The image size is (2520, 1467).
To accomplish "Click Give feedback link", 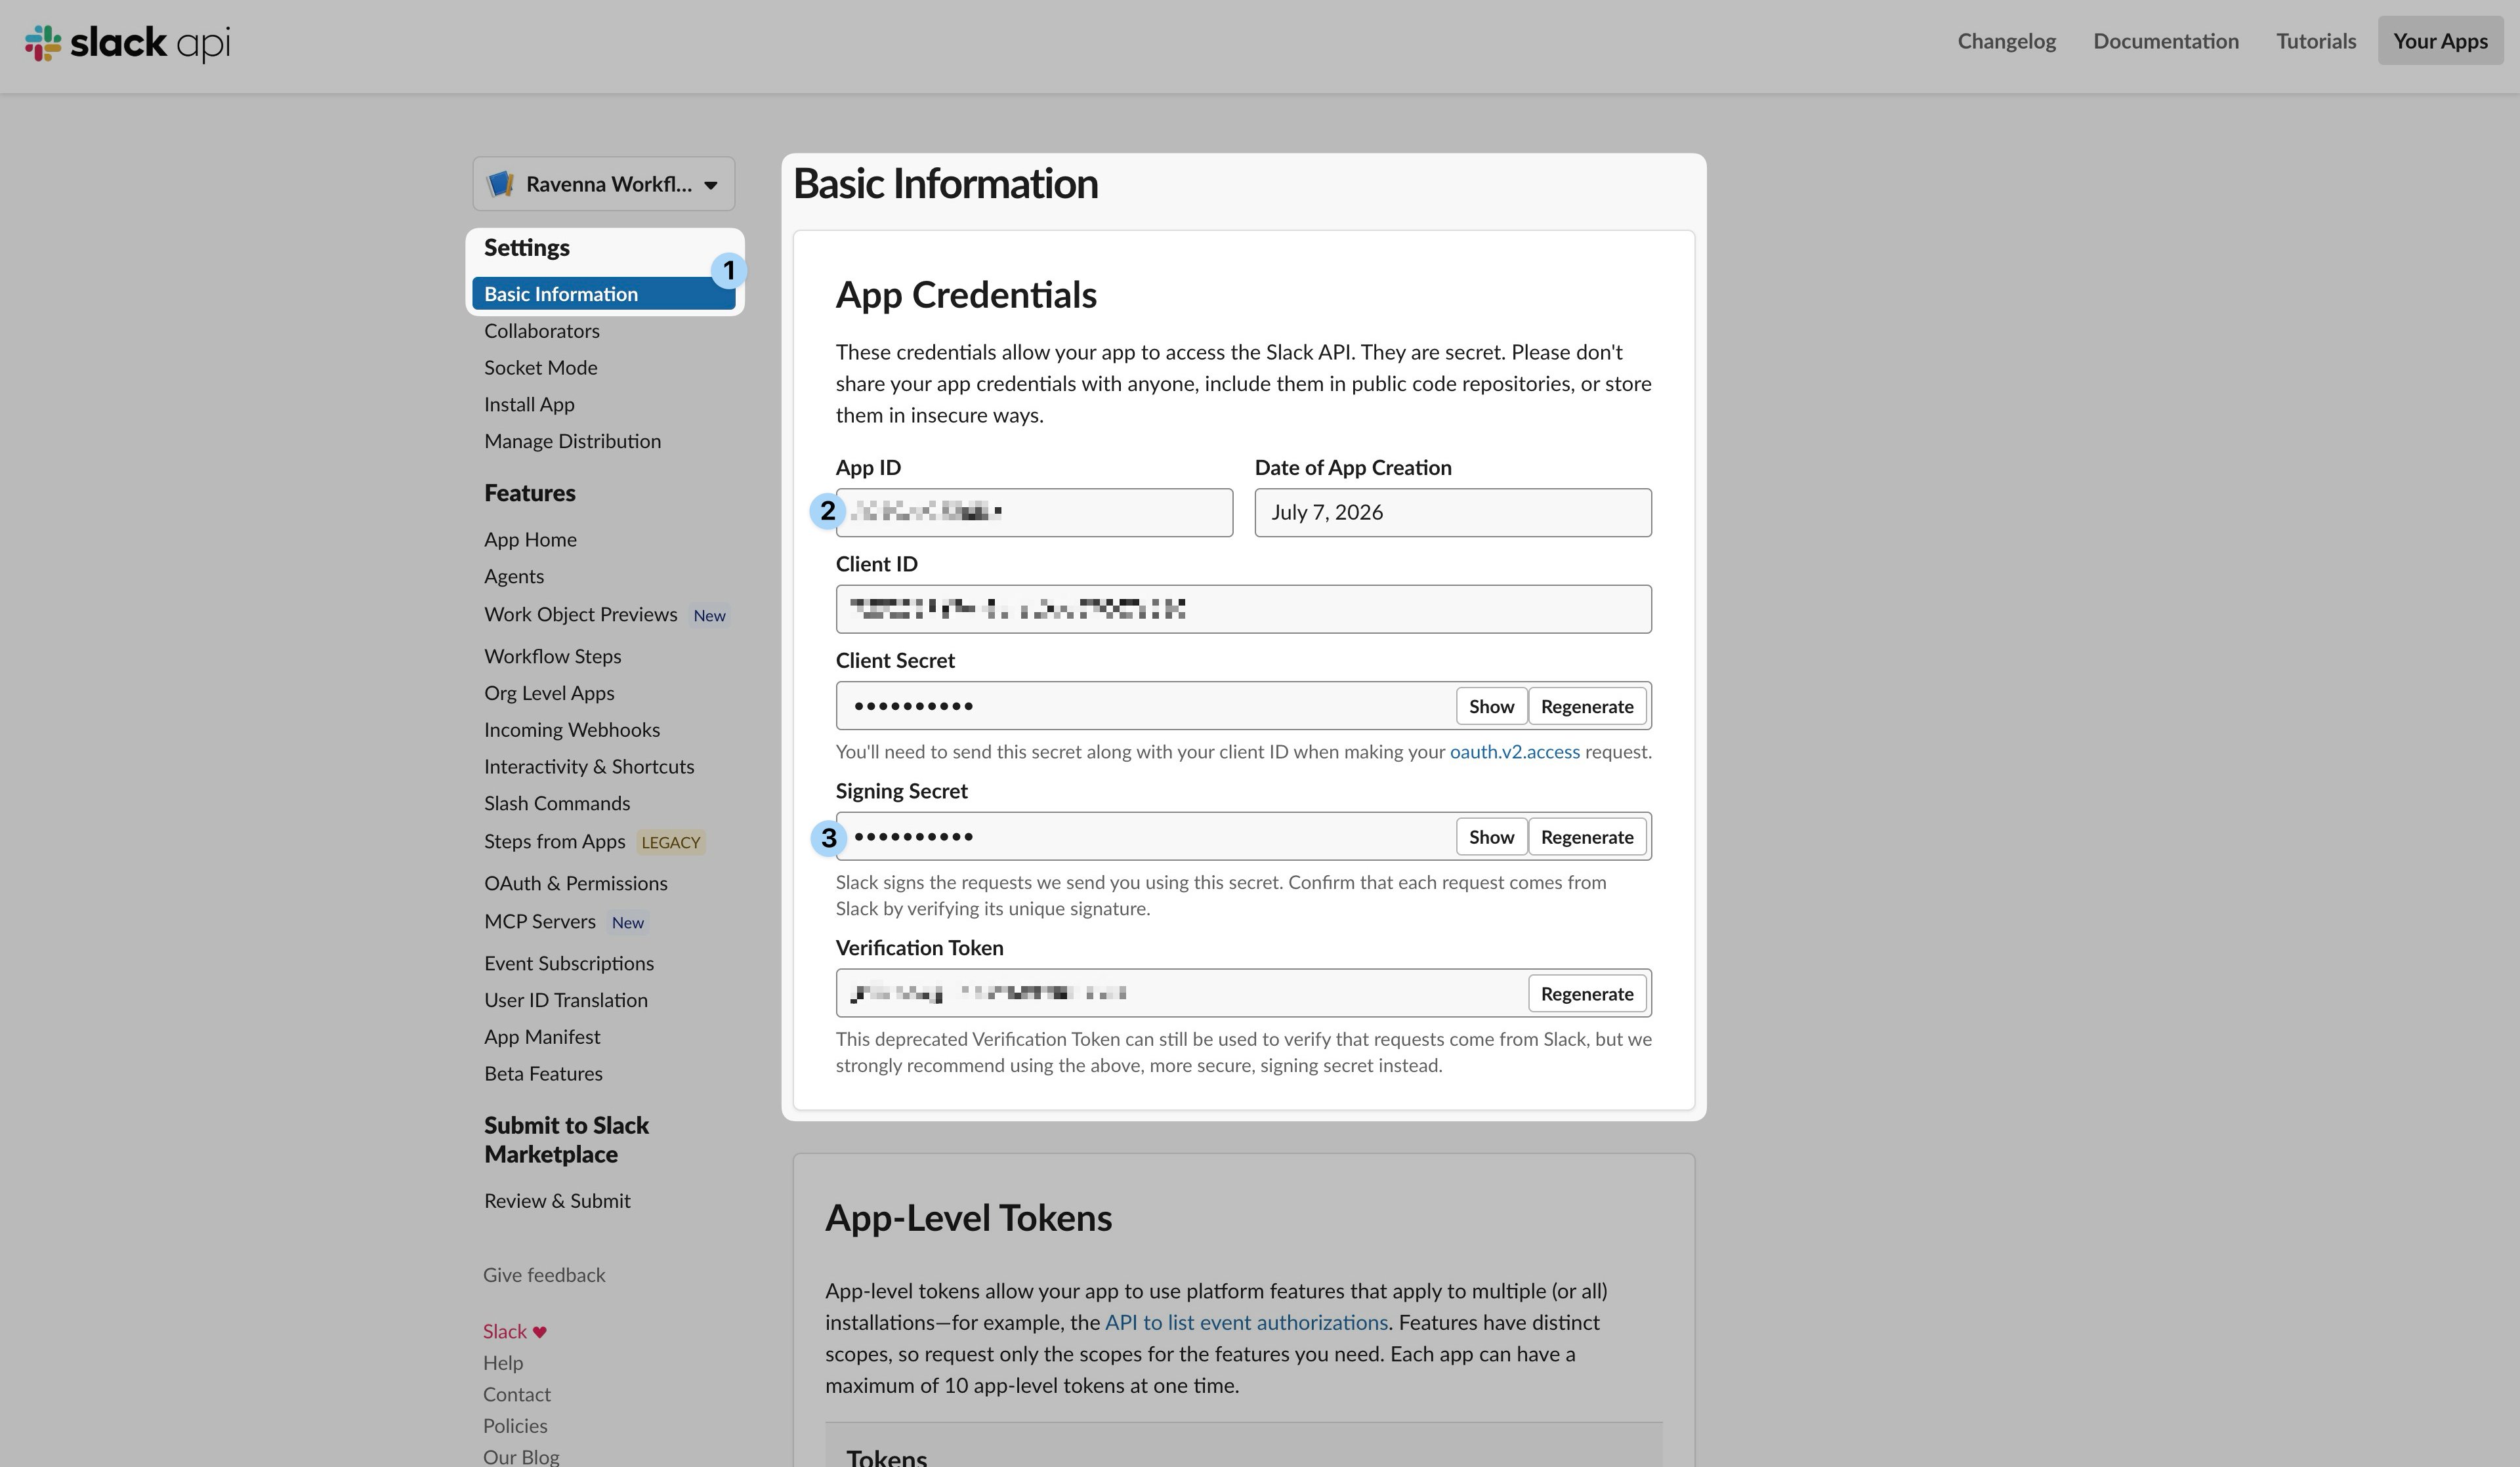I will [x=544, y=1275].
